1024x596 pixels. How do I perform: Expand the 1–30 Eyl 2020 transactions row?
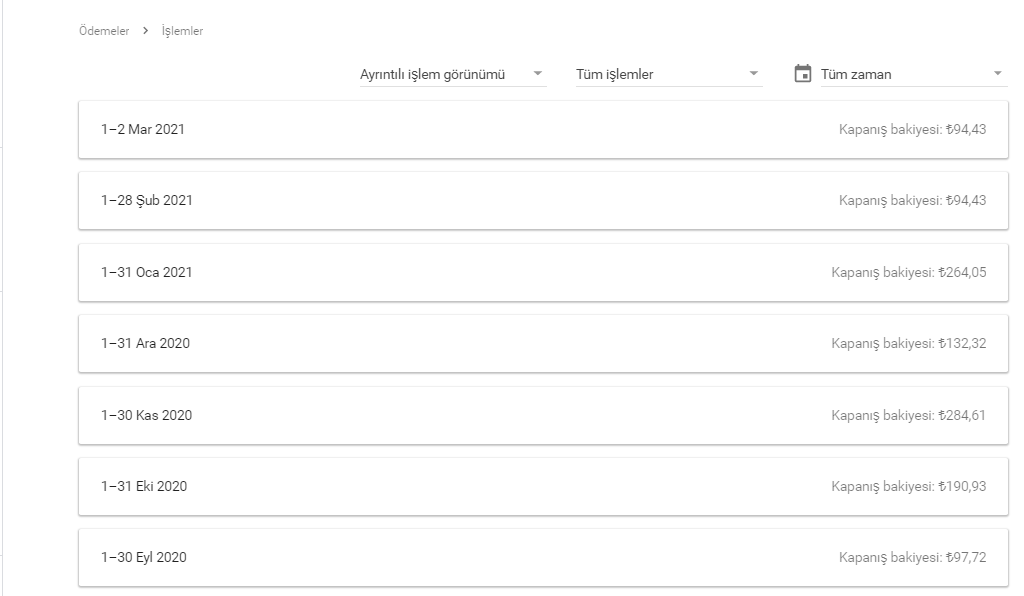543,557
